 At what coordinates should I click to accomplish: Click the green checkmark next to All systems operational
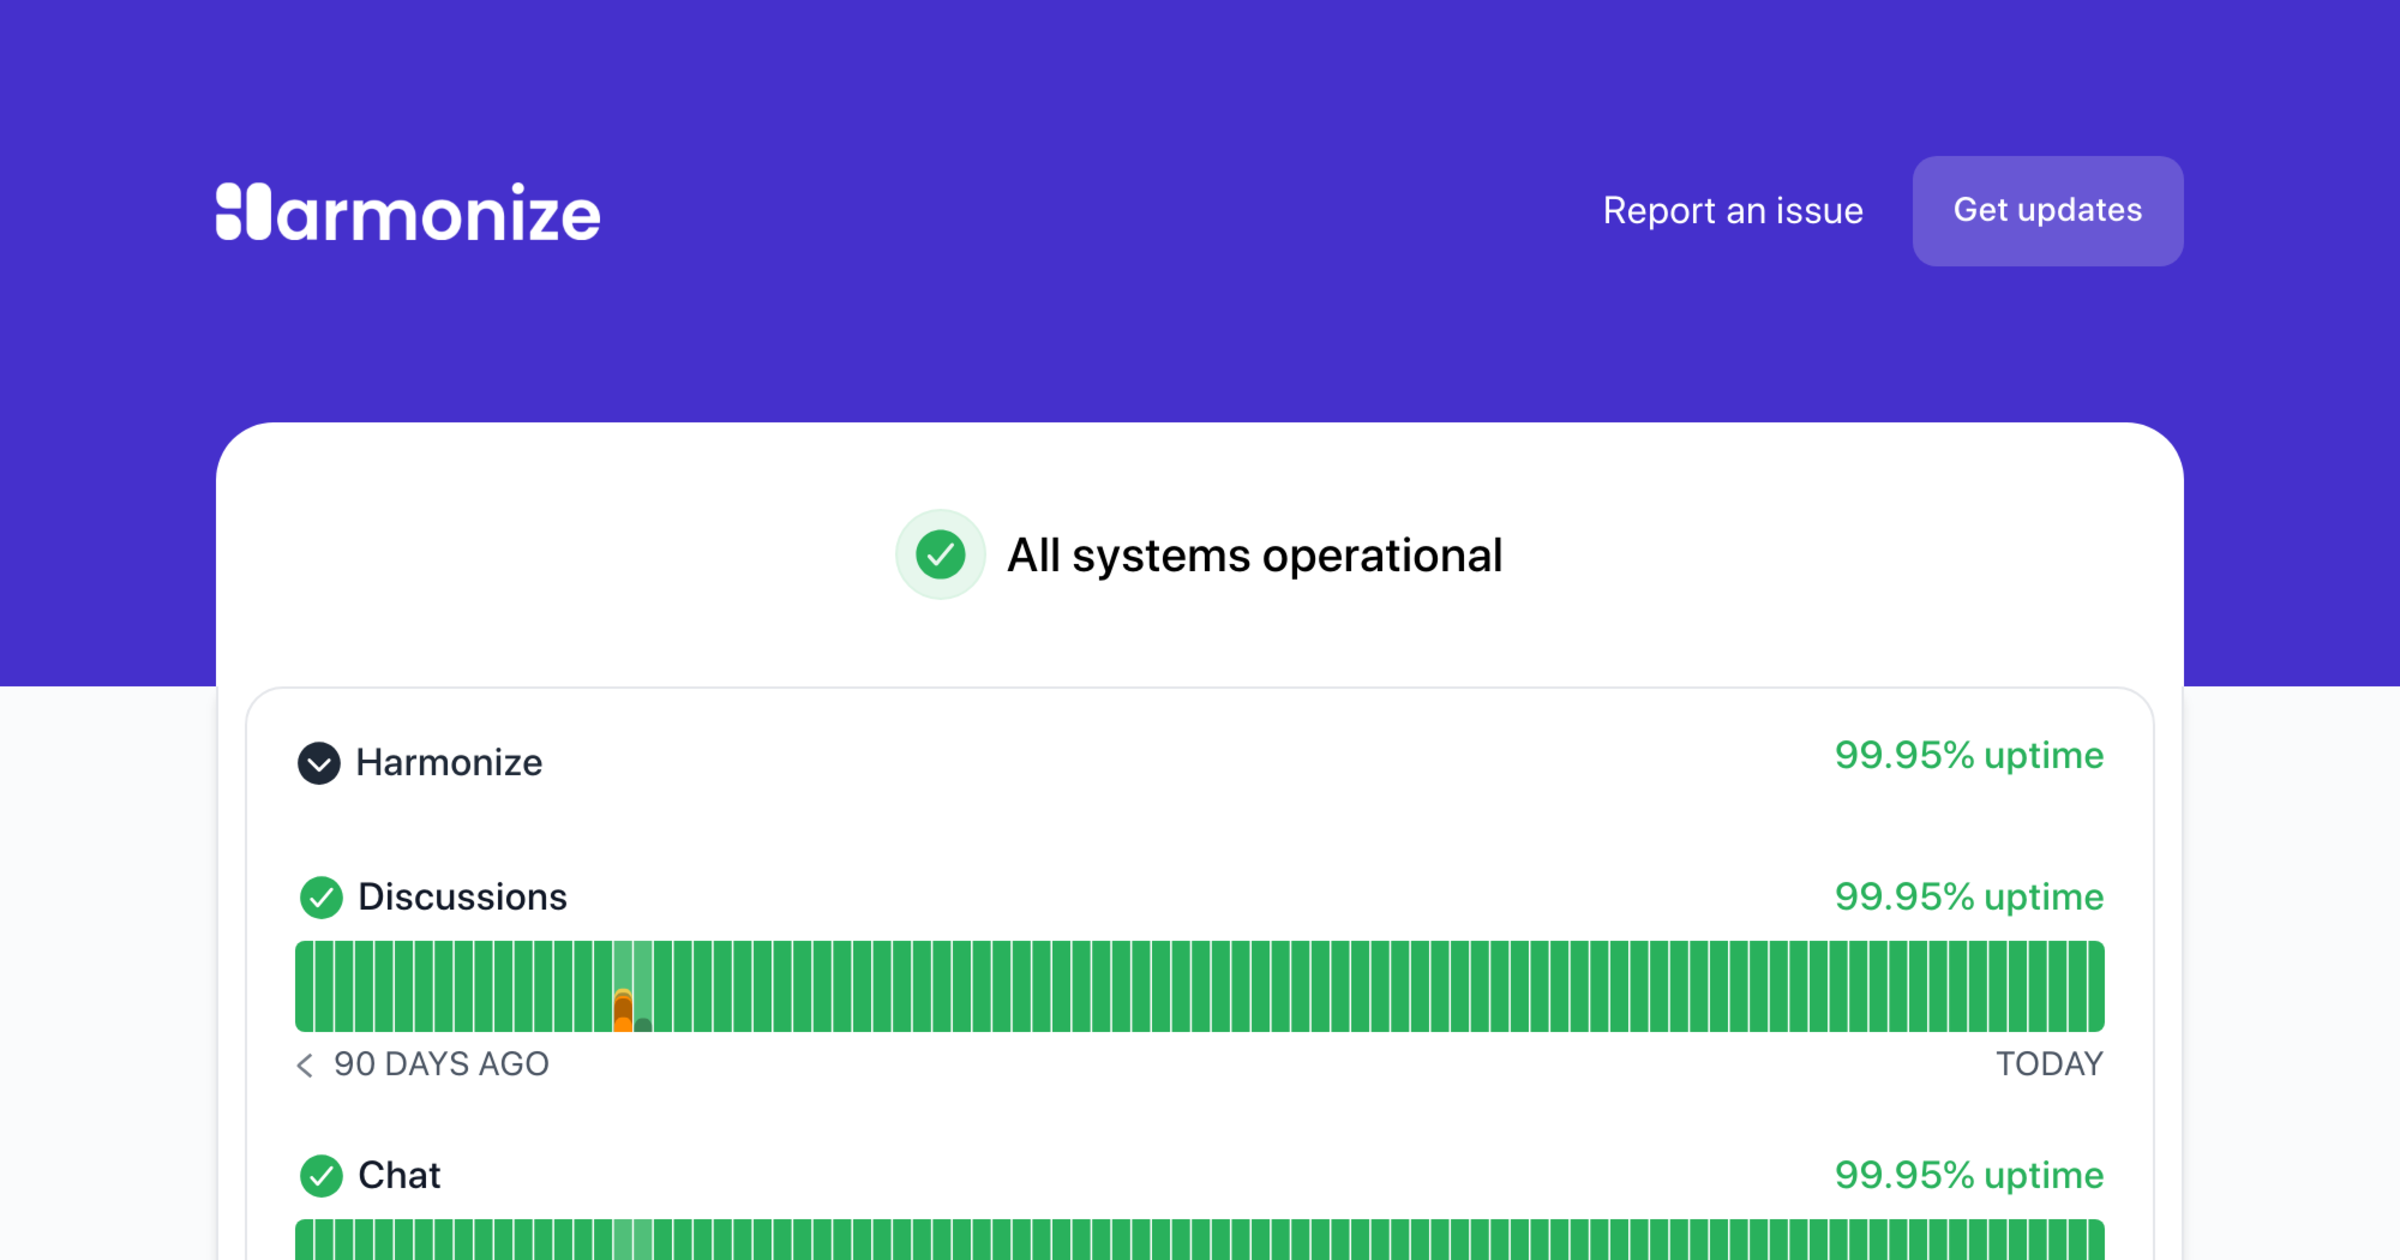click(940, 554)
